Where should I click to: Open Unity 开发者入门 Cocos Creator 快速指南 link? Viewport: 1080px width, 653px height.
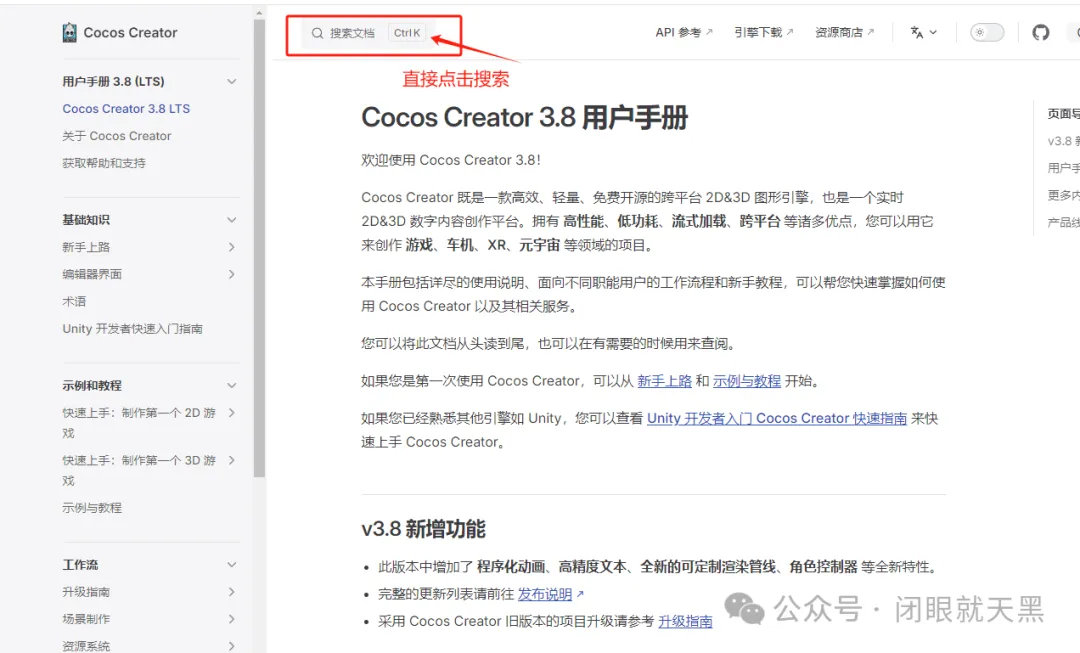click(x=777, y=418)
